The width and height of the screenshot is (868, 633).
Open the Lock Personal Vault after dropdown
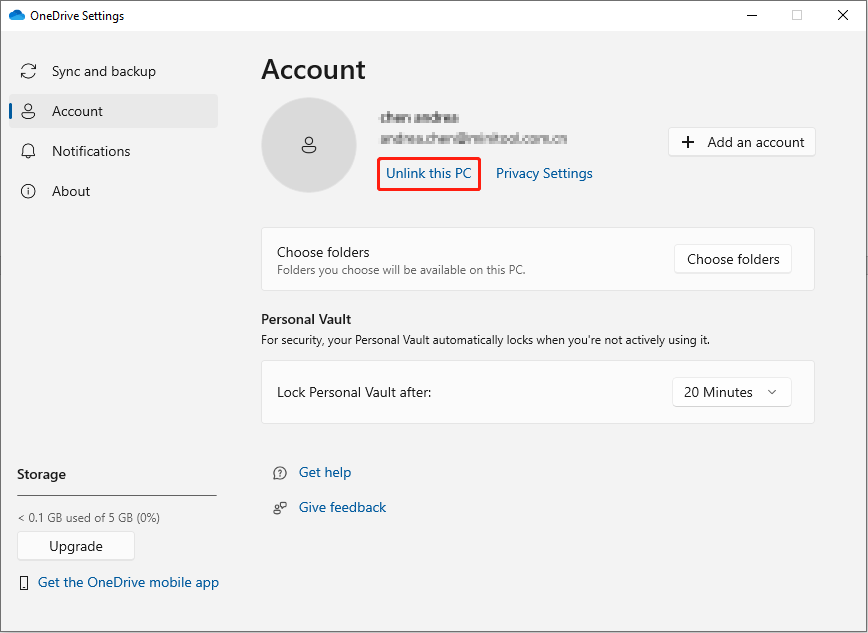click(x=731, y=393)
